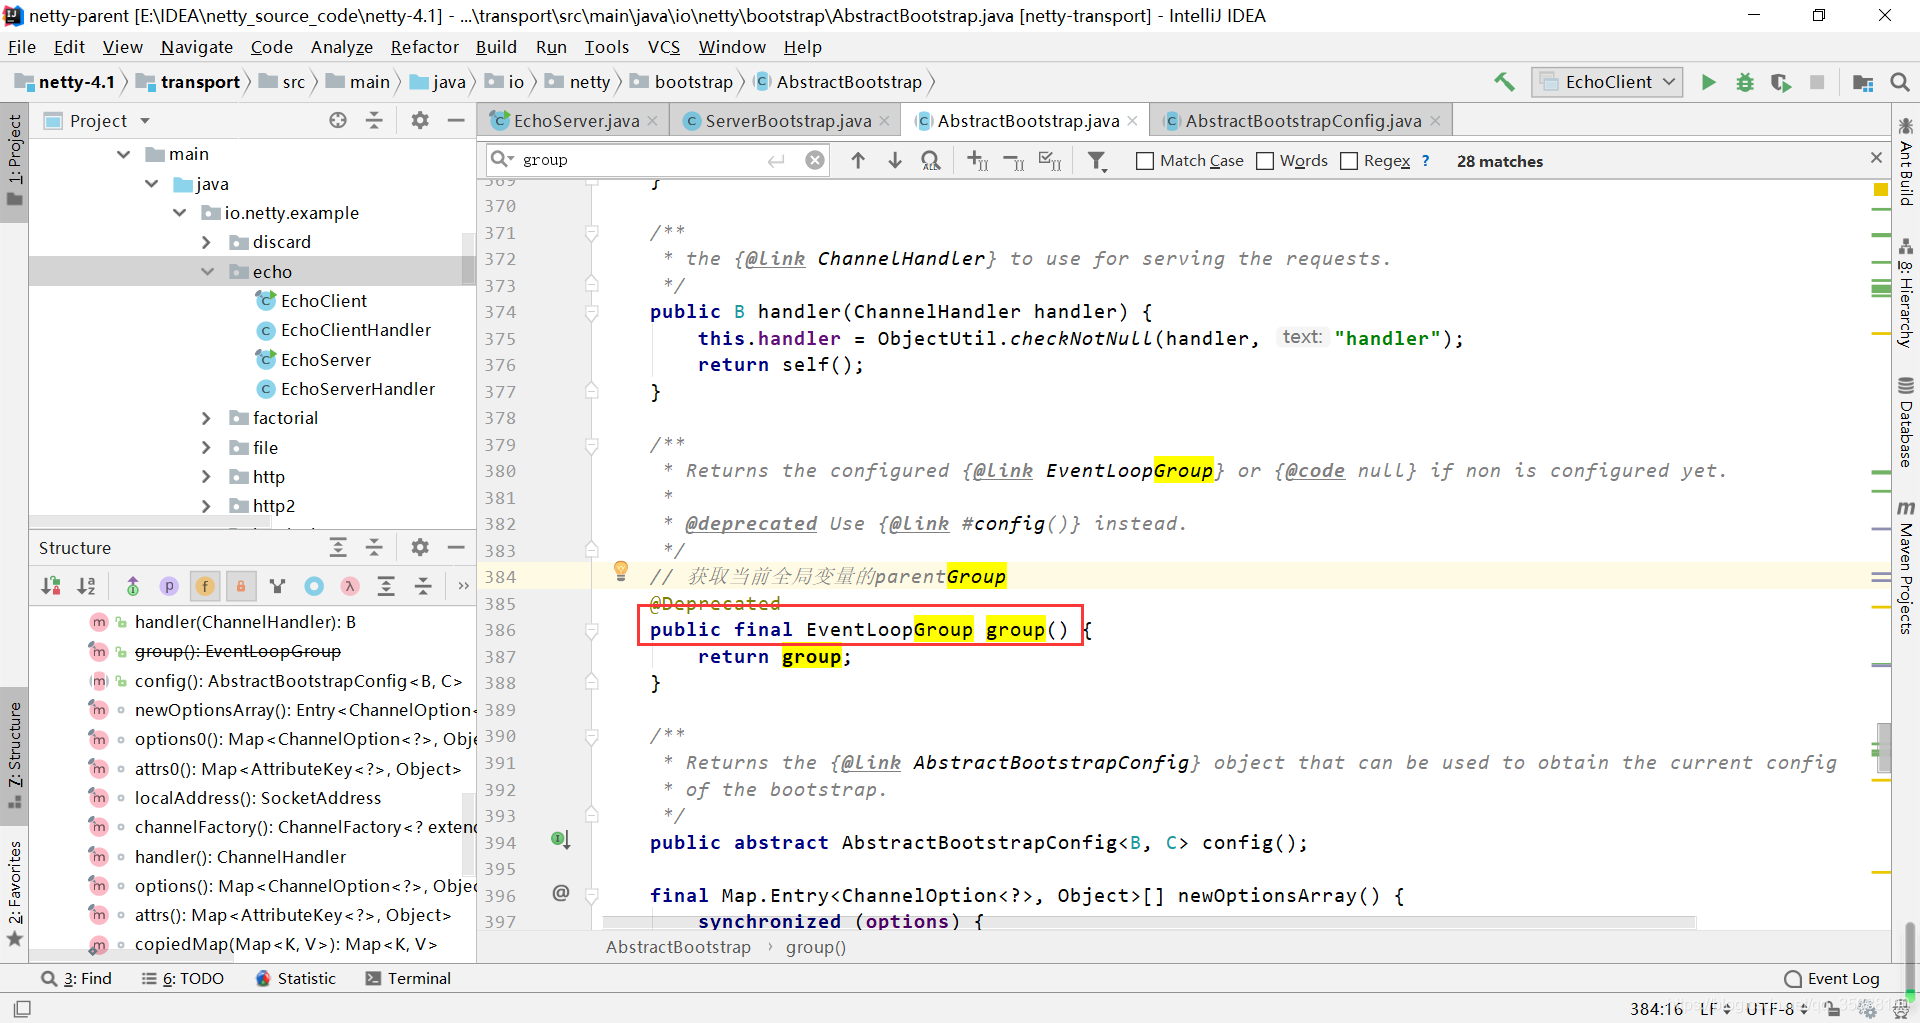Sort structure by visibility icon
This screenshot has width=1920, height=1023.
coord(51,586)
